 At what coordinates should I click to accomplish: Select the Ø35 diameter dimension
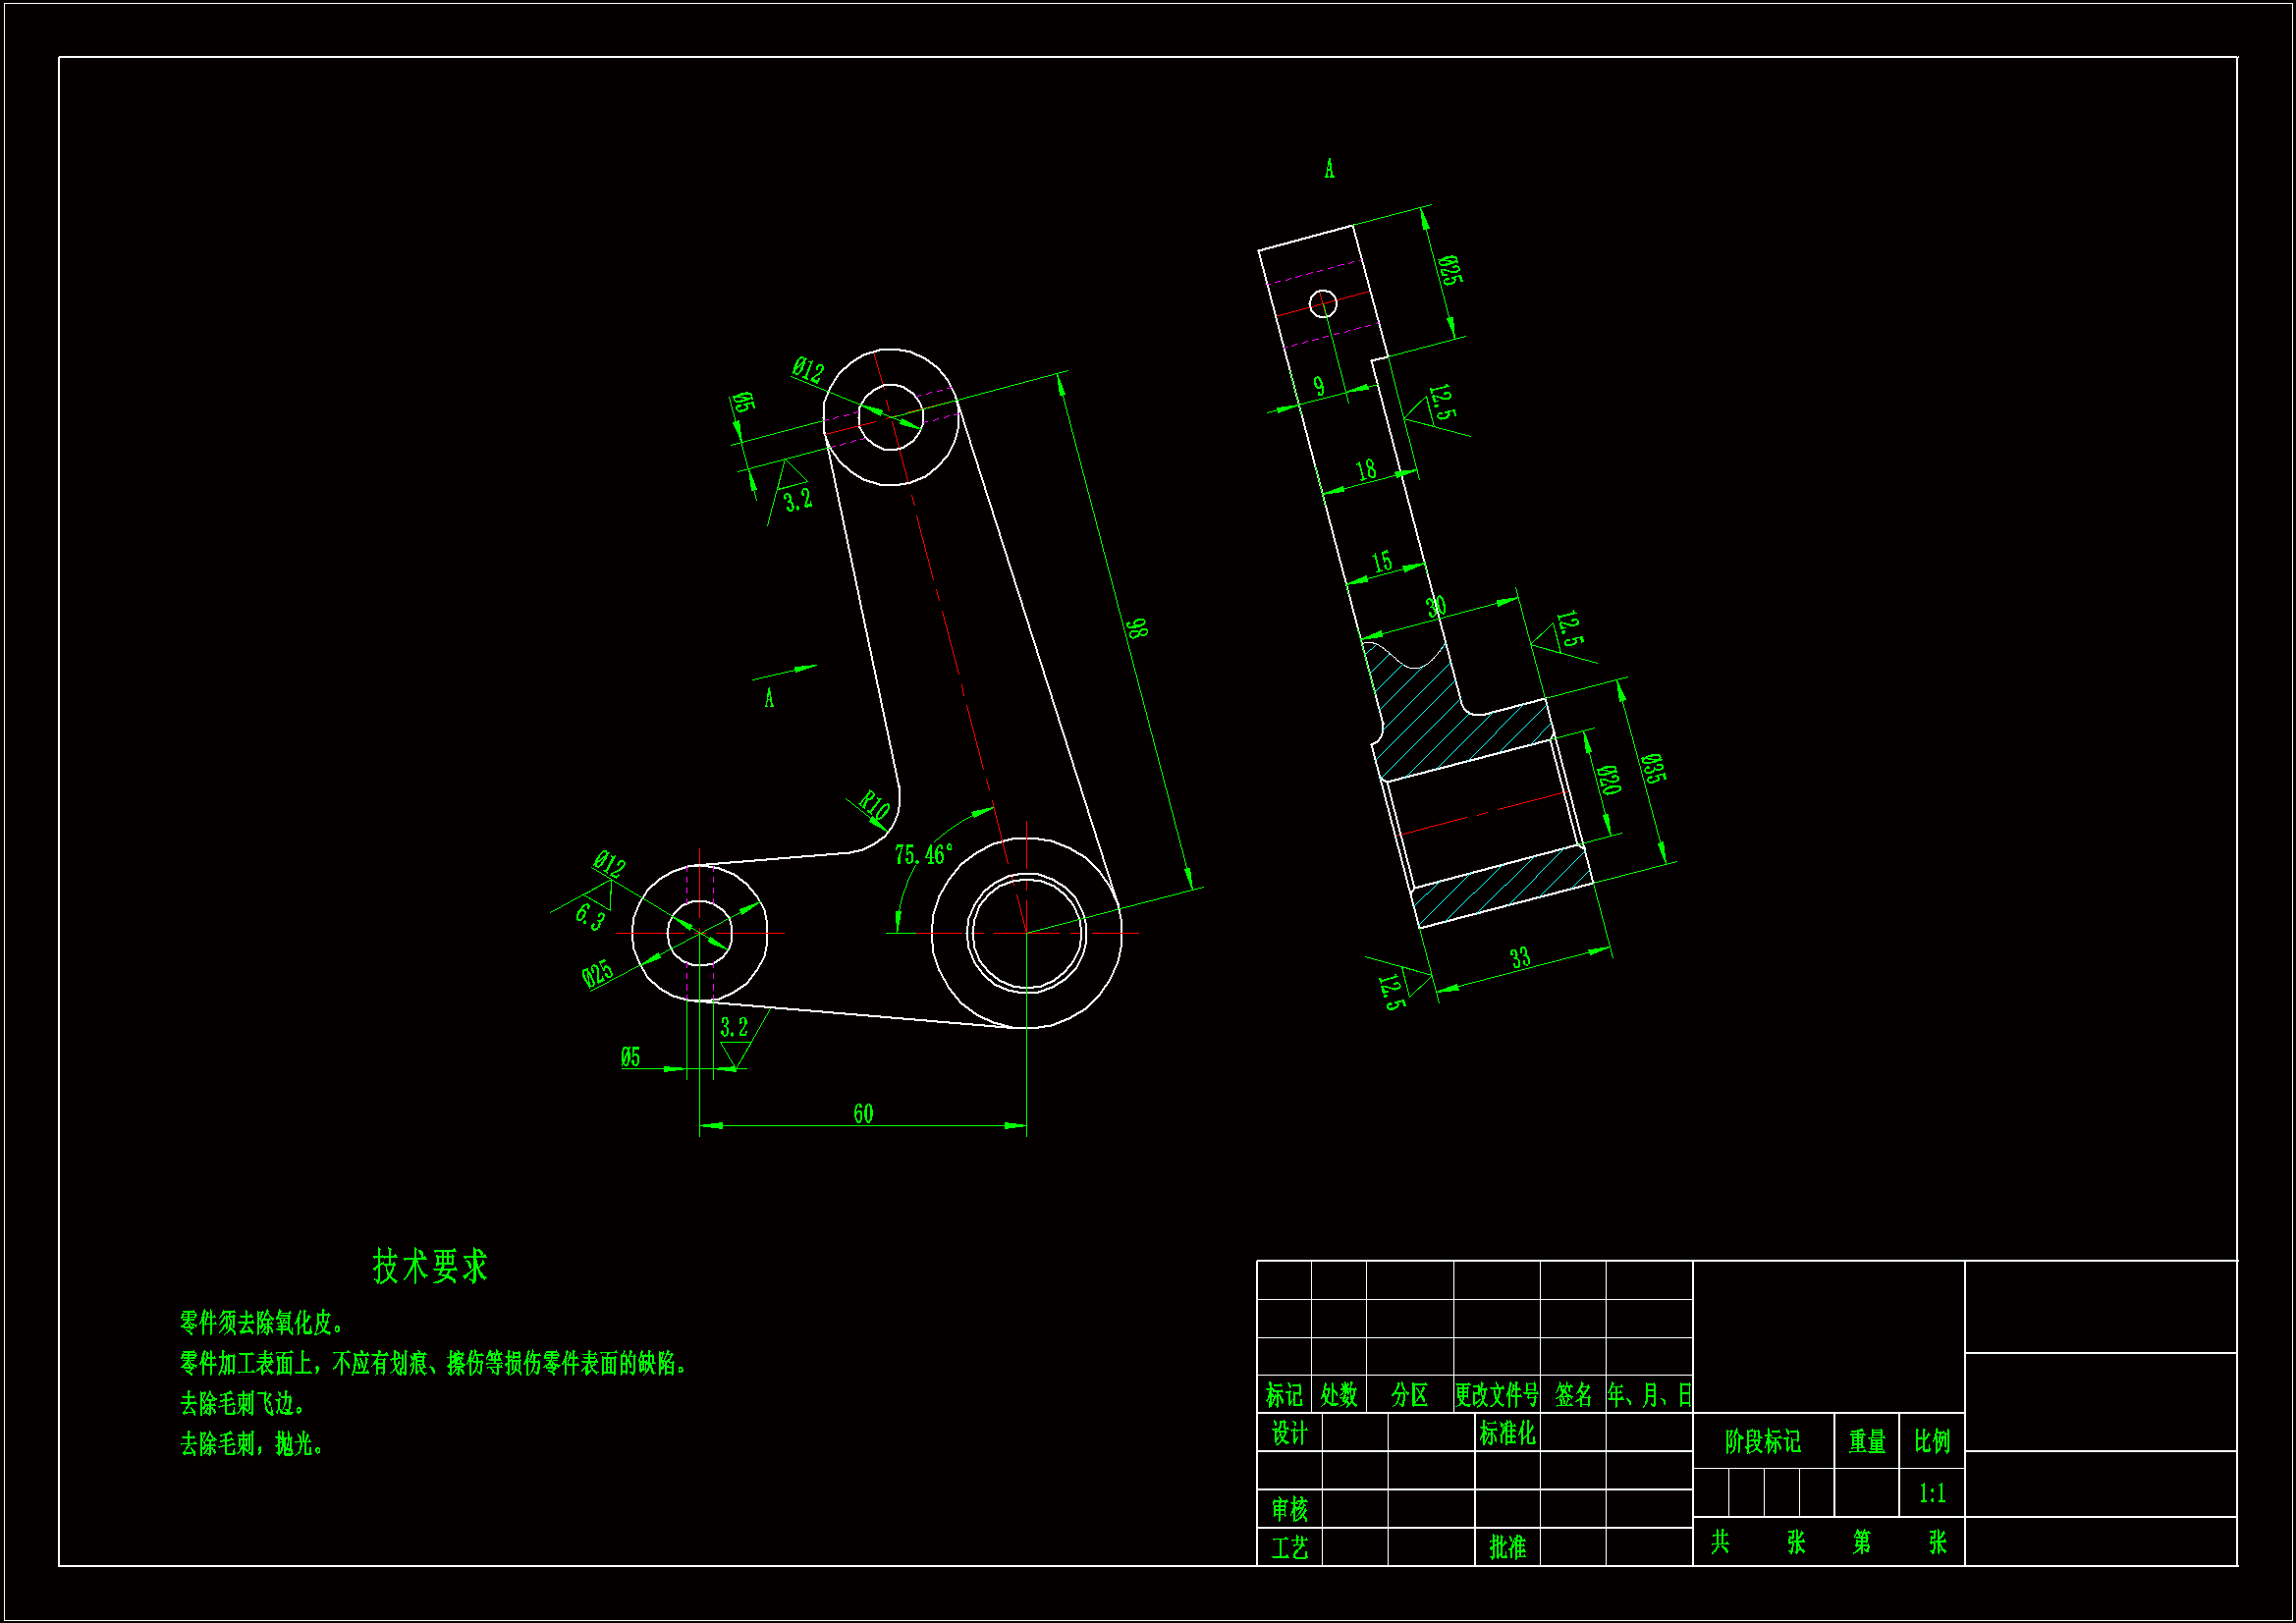[x=1653, y=768]
